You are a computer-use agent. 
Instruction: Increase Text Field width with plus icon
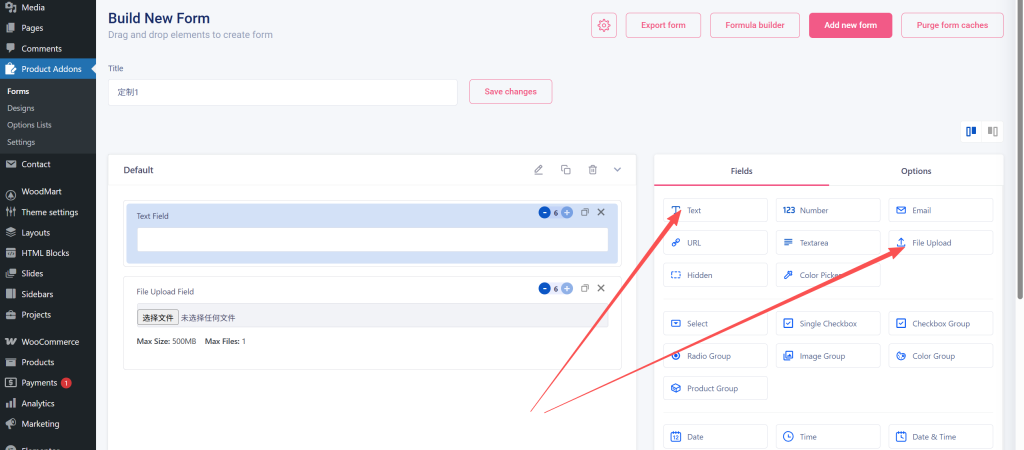click(x=567, y=212)
